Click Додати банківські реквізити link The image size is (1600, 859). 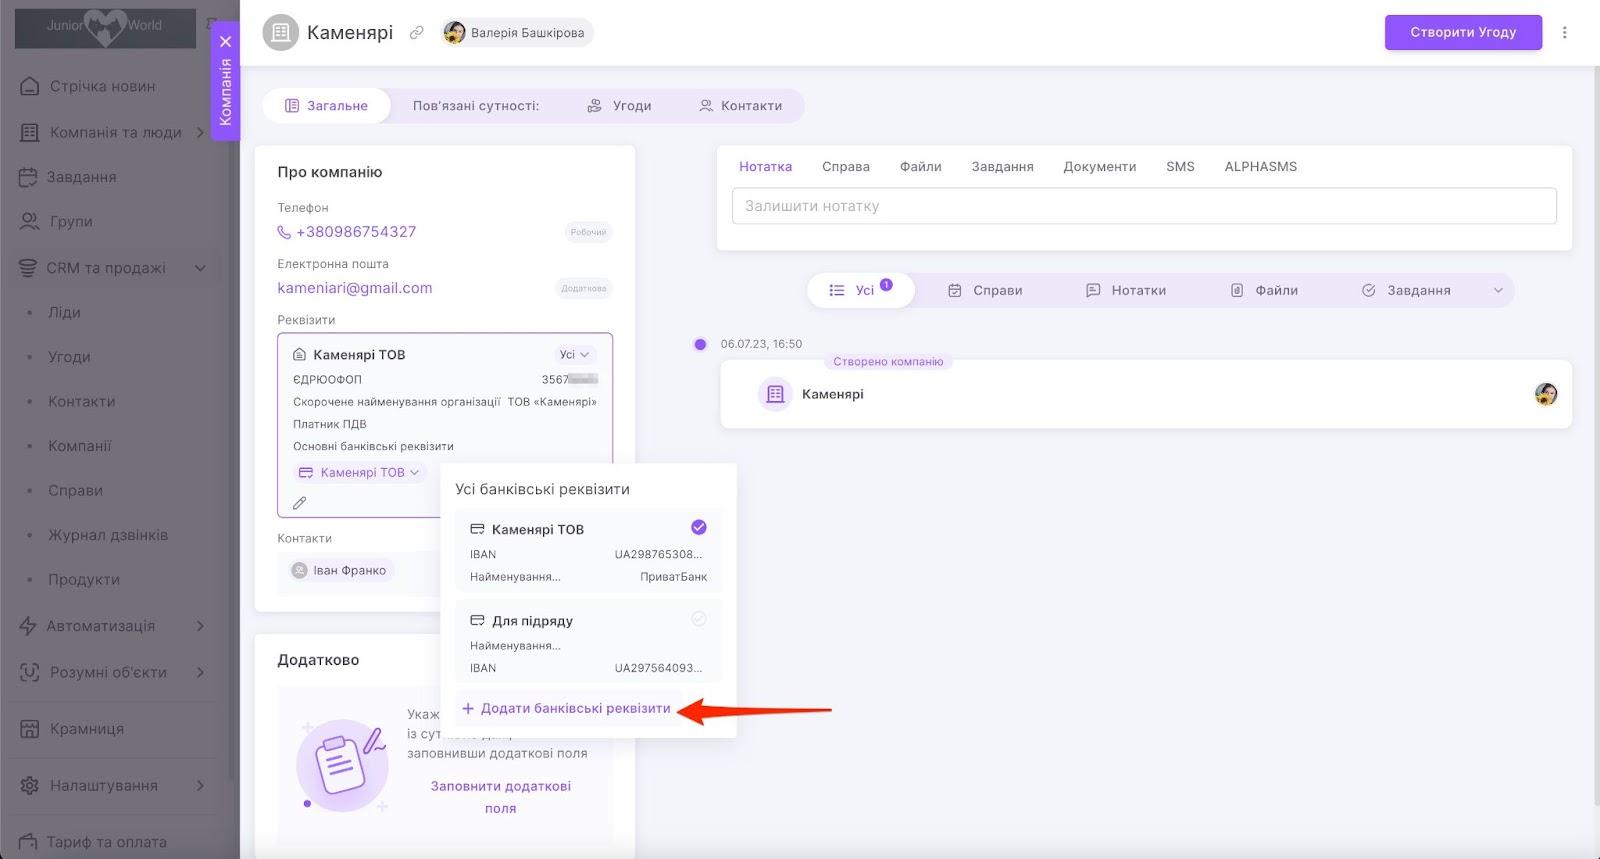[x=566, y=708]
